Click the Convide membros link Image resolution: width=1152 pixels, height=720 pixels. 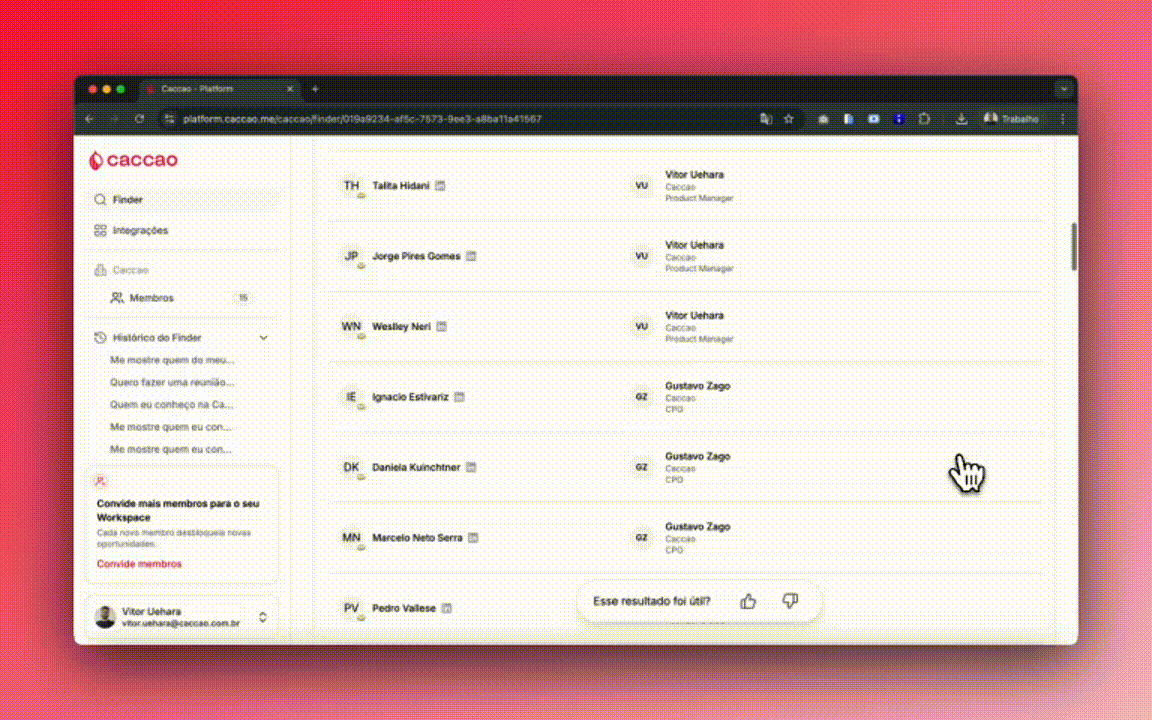(139, 564)
